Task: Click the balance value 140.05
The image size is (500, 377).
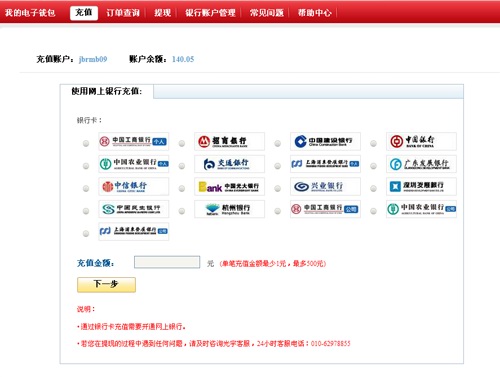Action: [183, 59]
